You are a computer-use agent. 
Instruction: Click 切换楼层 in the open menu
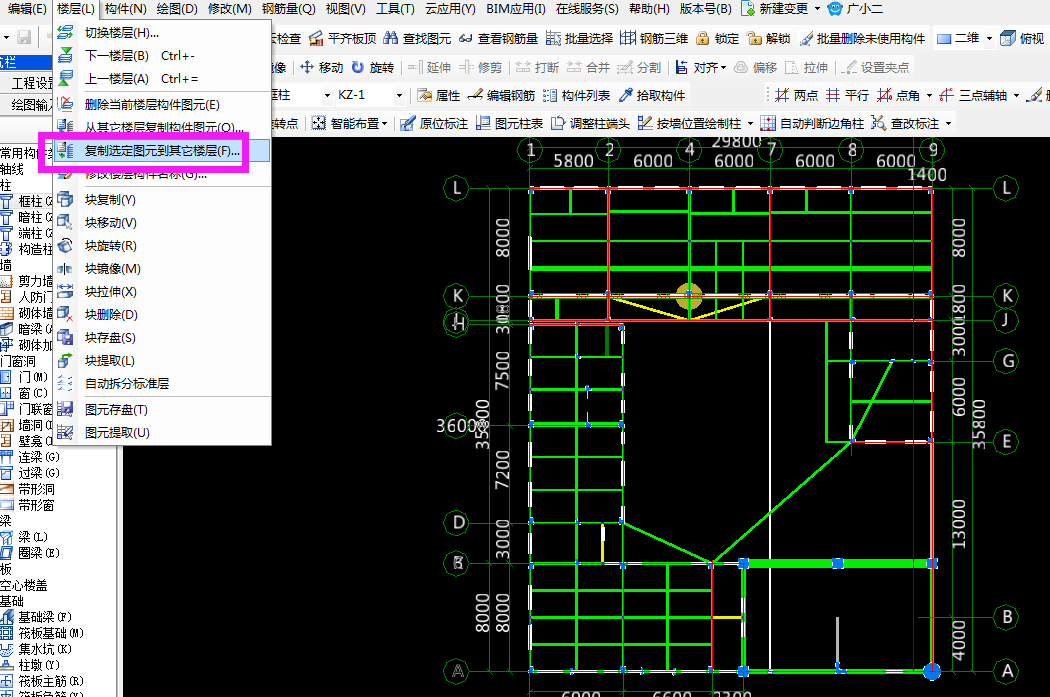pos(122,33)
